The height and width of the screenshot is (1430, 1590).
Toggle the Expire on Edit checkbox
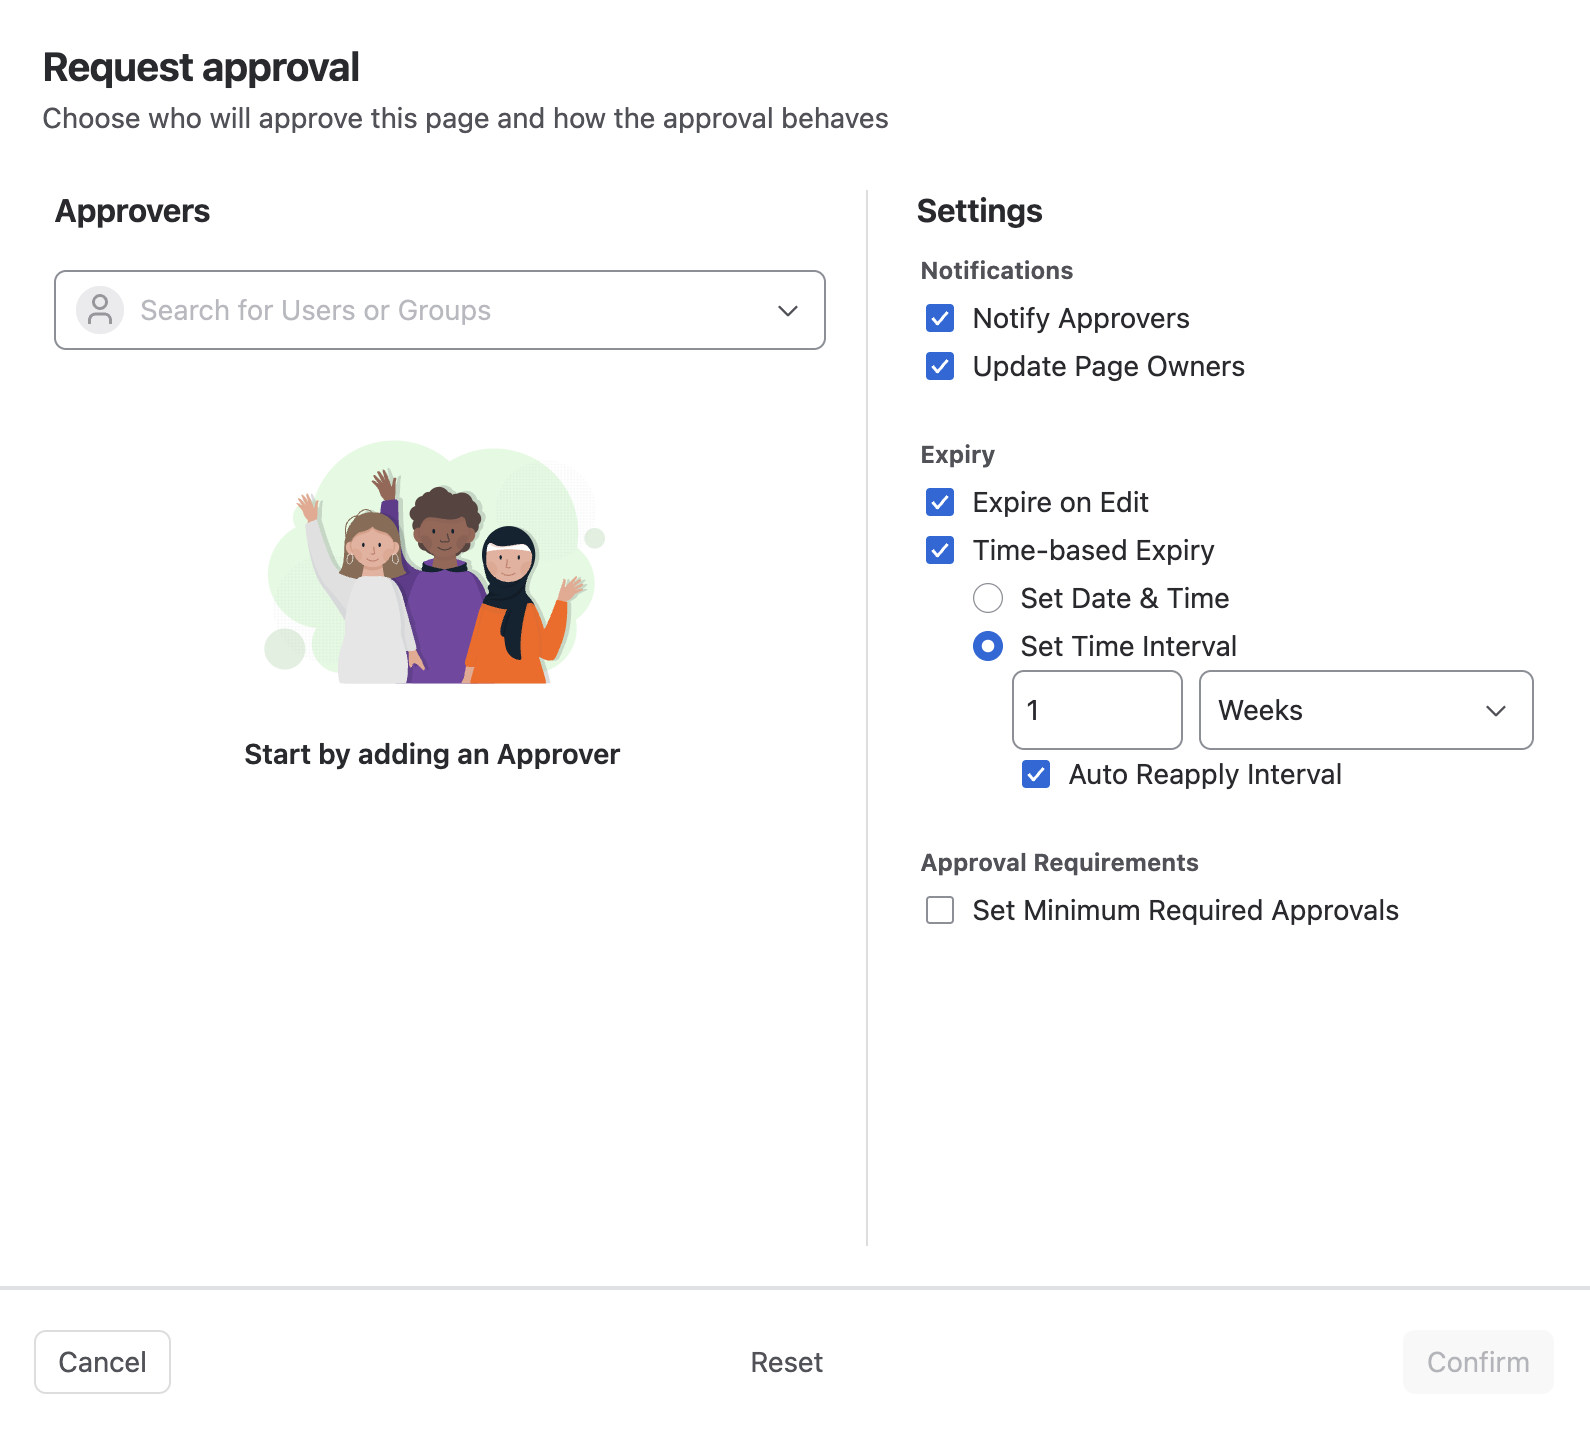tap(940, 502)
